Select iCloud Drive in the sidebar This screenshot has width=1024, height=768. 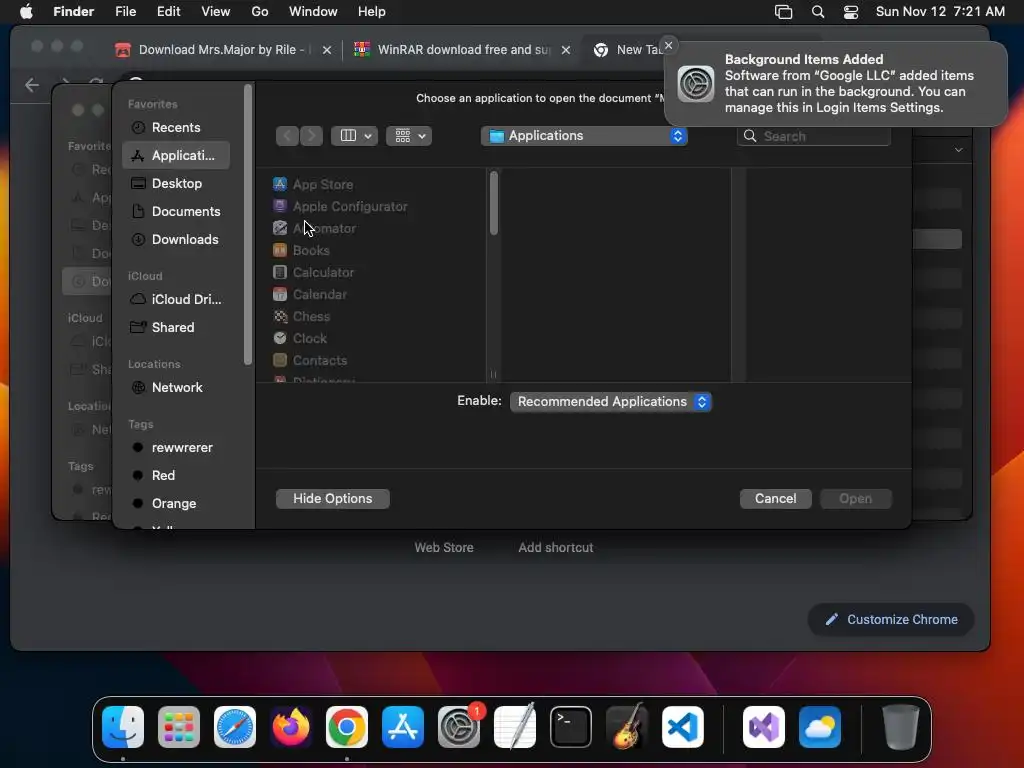click(x=176, y=299)
